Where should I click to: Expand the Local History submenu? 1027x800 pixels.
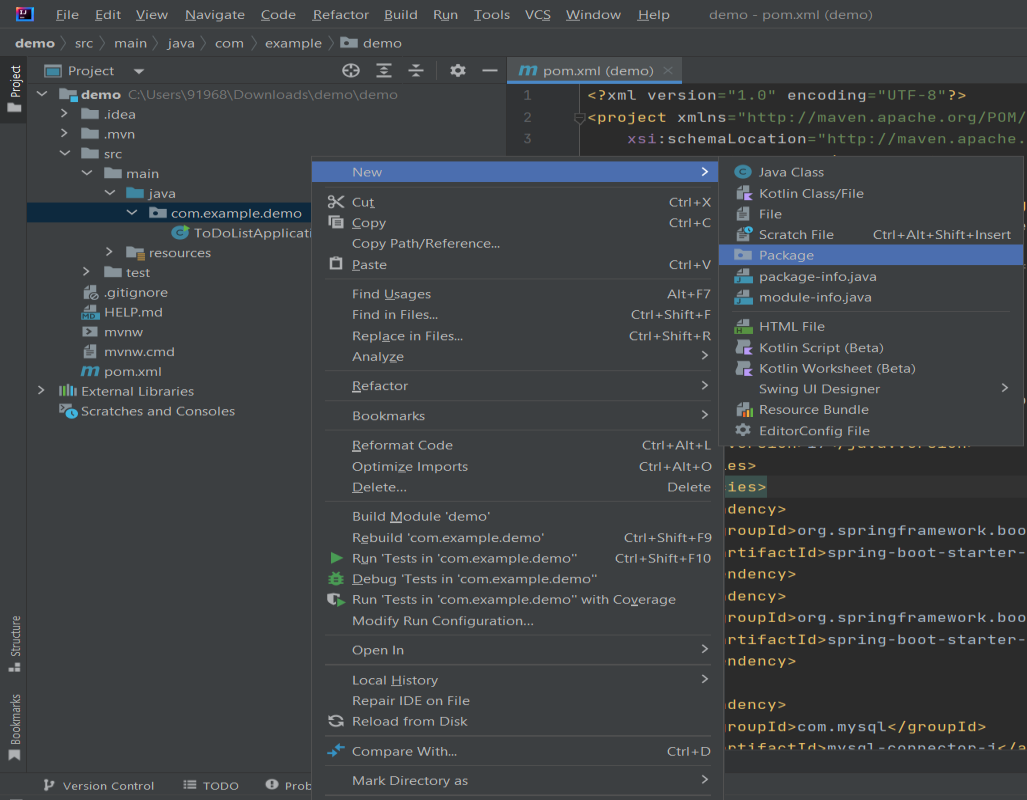point(517,680)
